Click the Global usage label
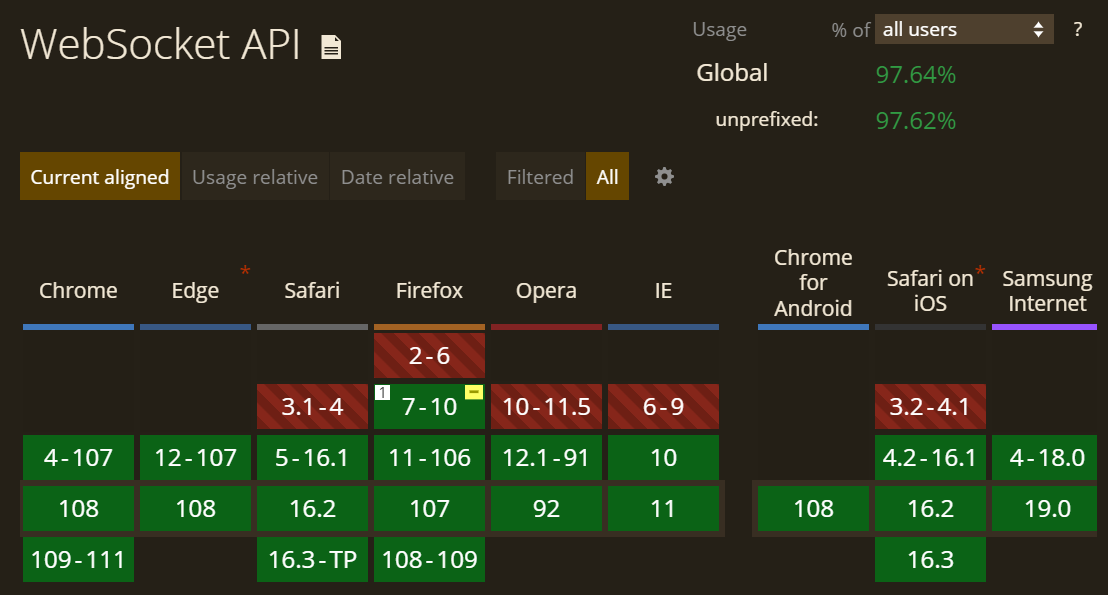1108x595 pixels. [x=732, y=73]
